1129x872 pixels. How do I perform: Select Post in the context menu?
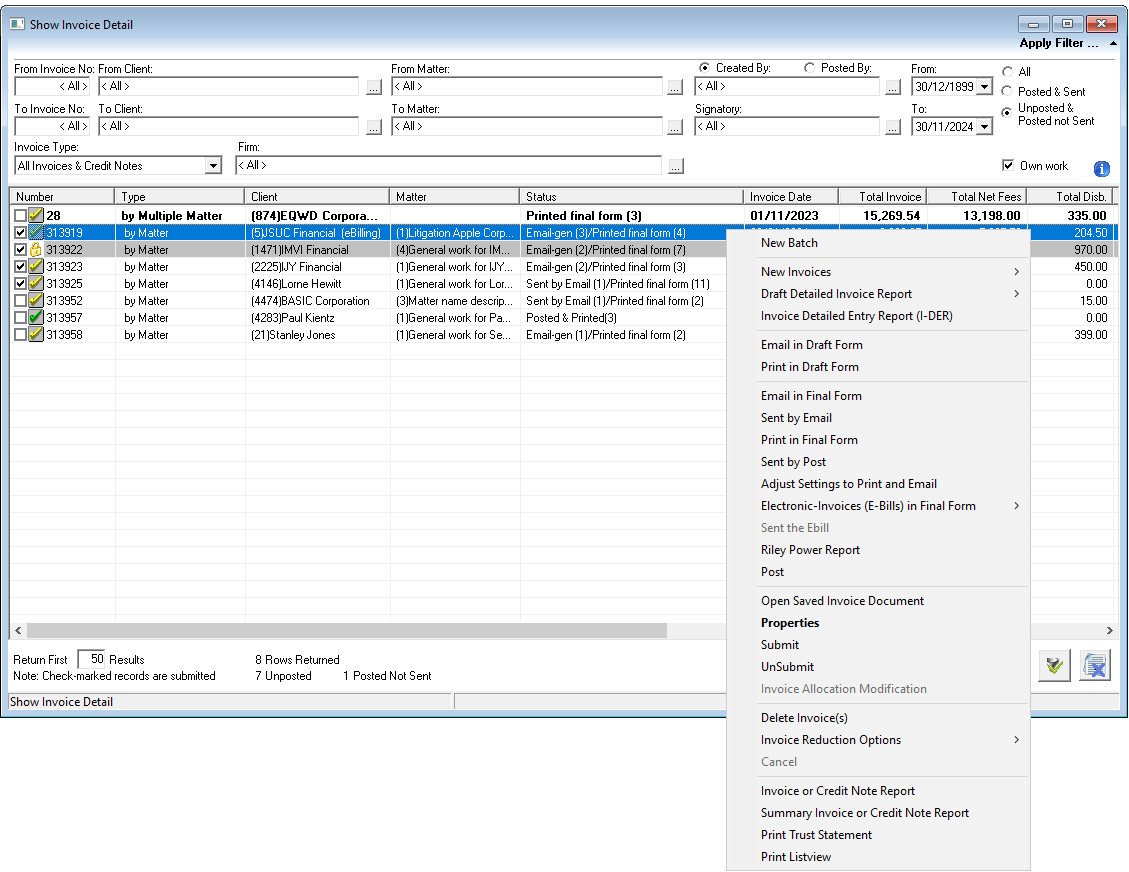pyautogui.click(x=773, y=572)
